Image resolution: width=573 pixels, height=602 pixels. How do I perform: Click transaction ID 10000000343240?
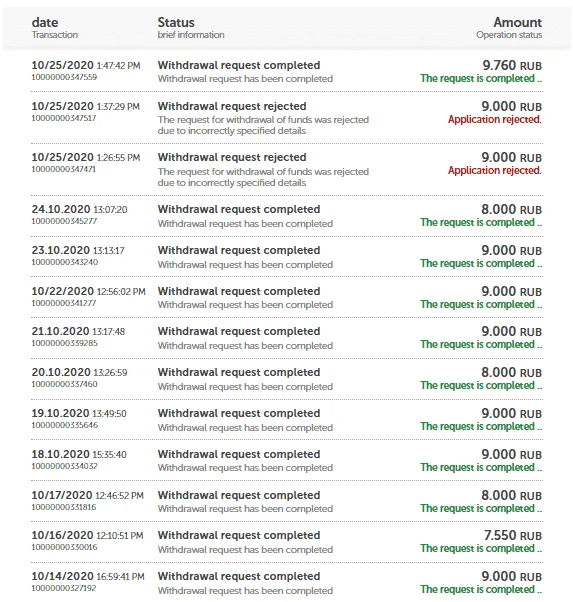[x=65, y=262]
